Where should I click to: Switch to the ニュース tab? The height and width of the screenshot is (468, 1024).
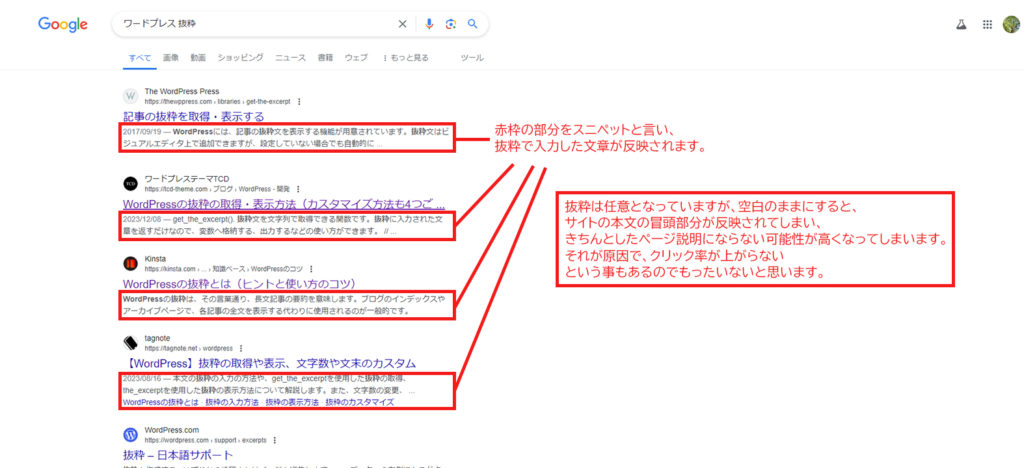pos(290,58)
